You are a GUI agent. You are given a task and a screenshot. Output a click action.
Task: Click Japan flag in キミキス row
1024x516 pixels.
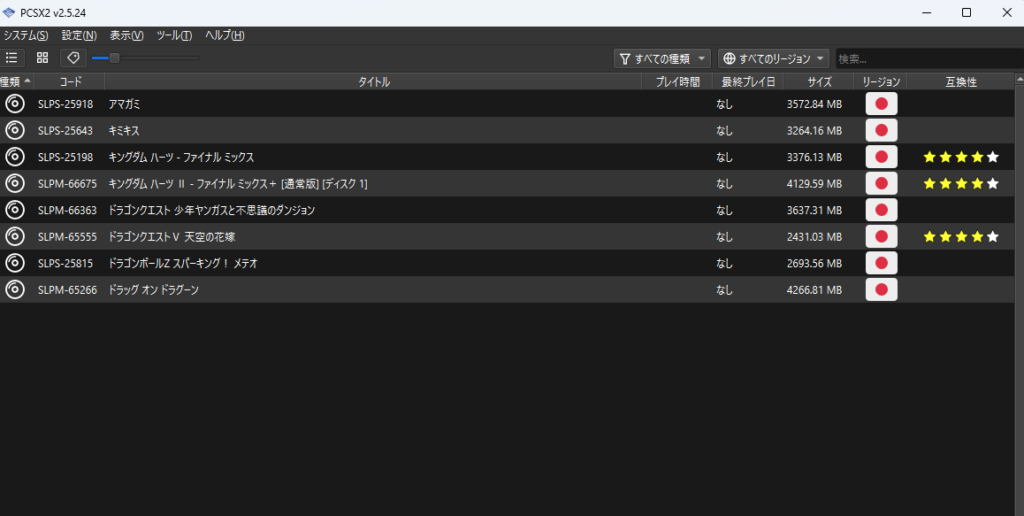(x=881, y=131)
